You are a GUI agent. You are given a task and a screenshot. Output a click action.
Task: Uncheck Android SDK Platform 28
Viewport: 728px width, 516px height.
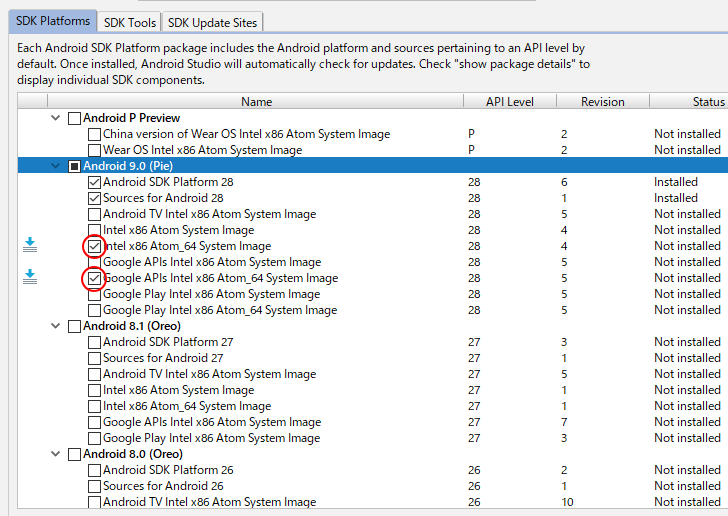pos(94,182)
